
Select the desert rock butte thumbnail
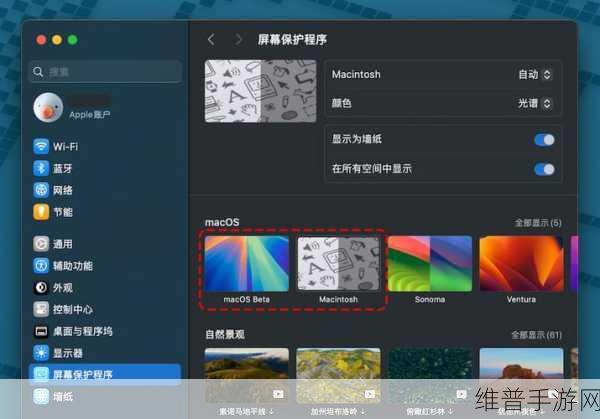(x=521, y=375)
